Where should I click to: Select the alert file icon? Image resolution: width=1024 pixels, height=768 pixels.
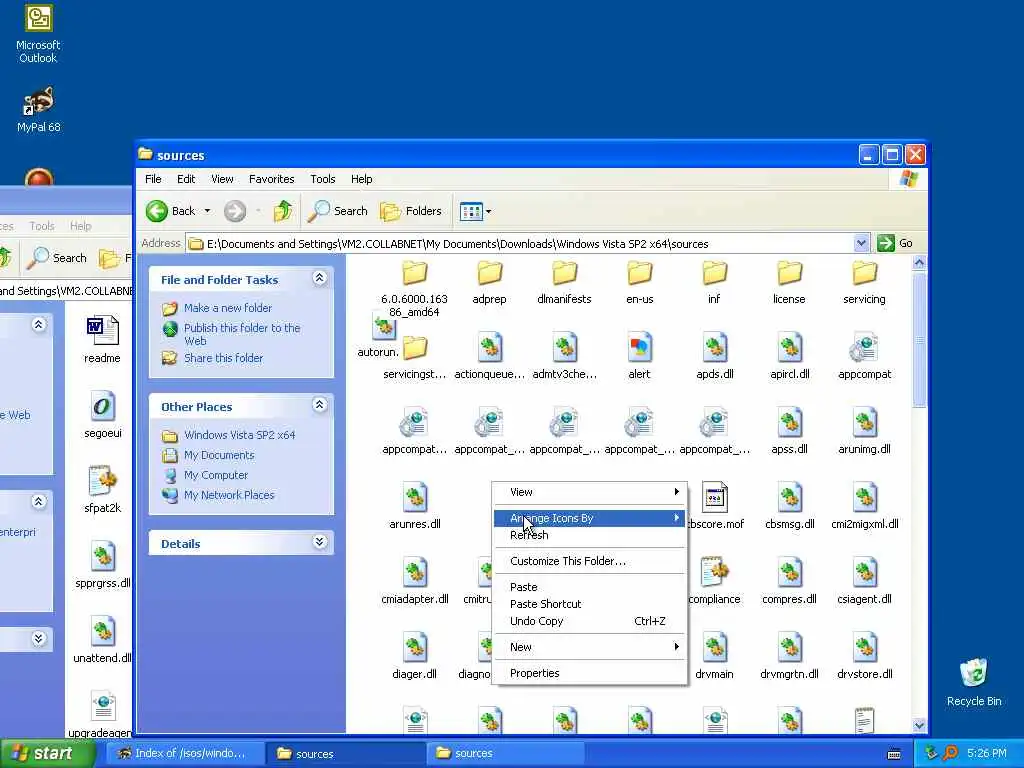pos(639,347)
